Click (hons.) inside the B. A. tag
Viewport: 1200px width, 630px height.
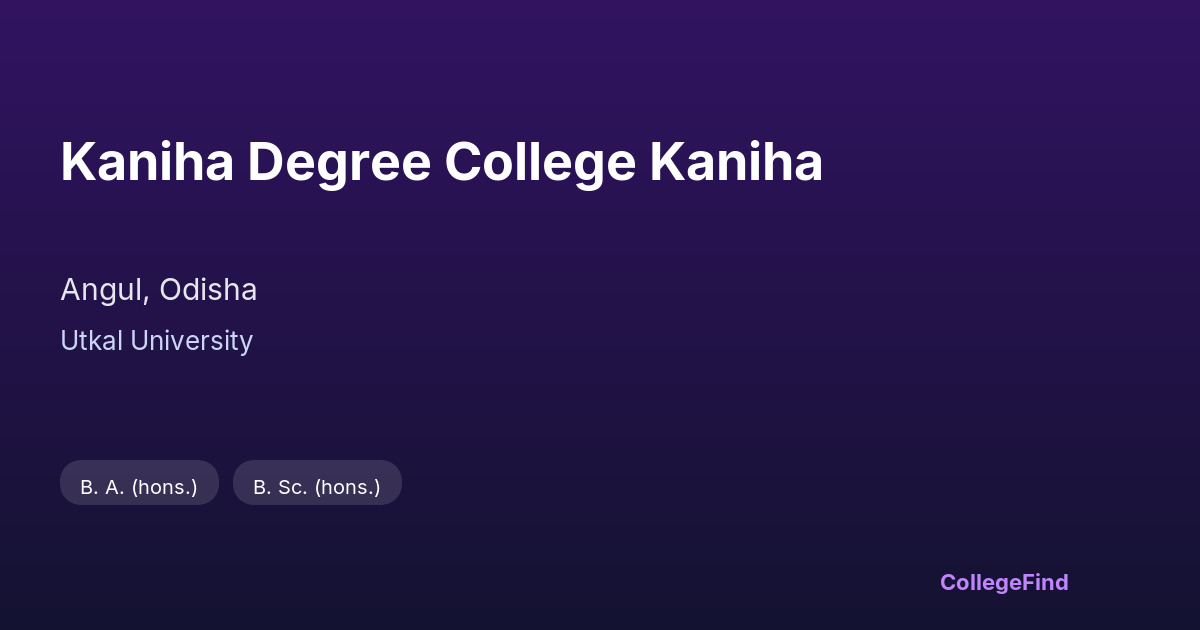(x=164, y=488)
